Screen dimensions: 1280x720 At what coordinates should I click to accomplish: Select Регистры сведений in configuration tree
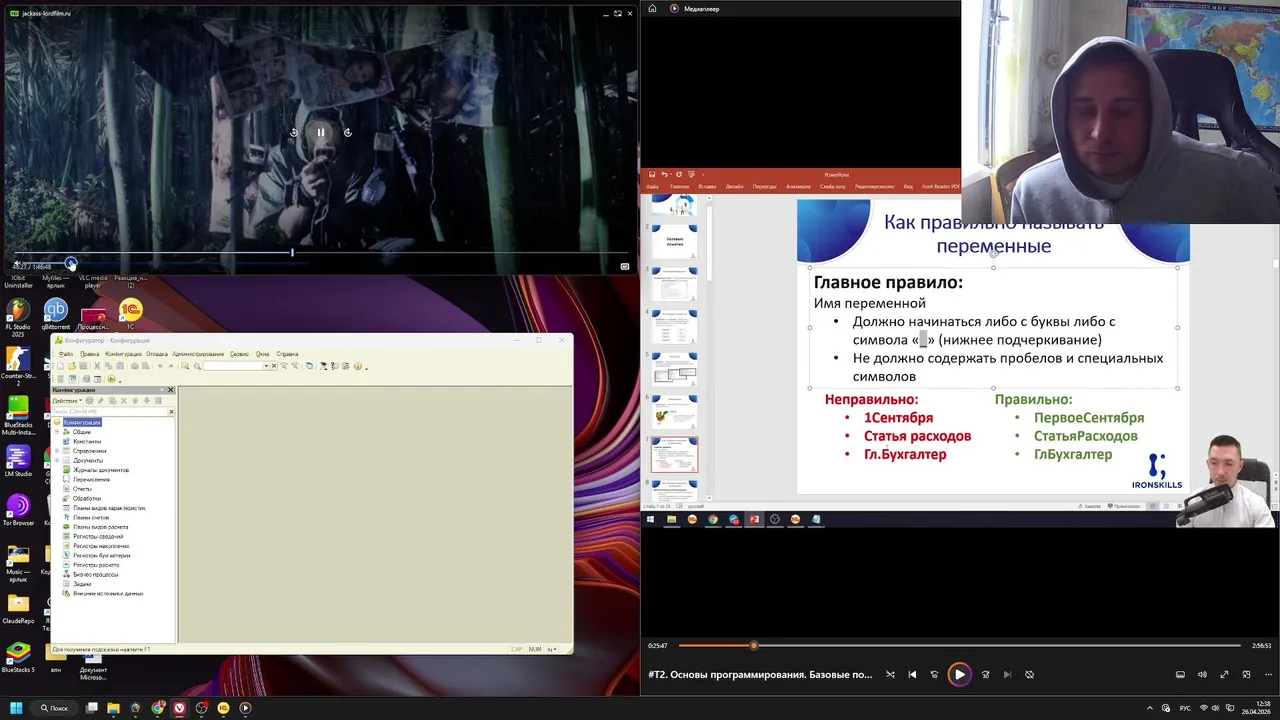pos(98,536)
